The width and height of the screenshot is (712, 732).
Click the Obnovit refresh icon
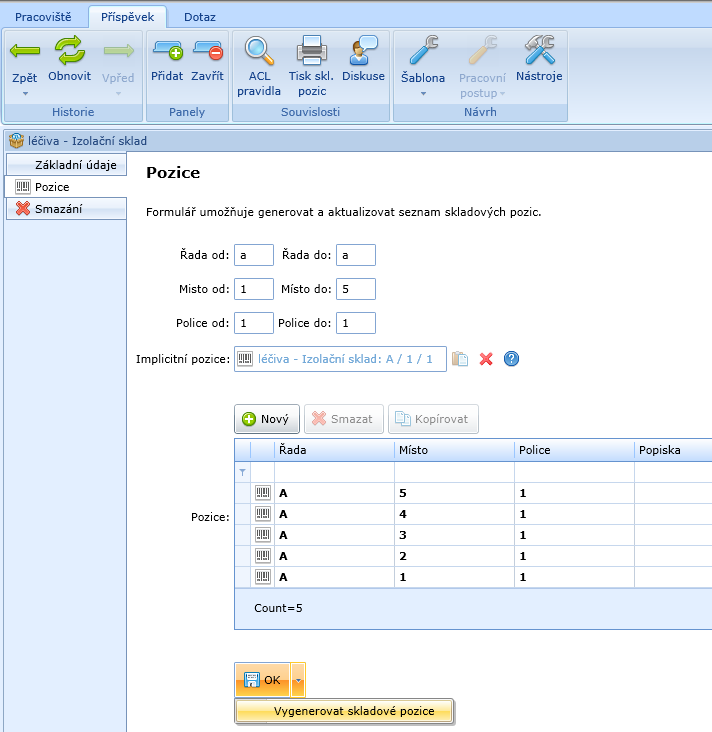click(x=70, y=52)
